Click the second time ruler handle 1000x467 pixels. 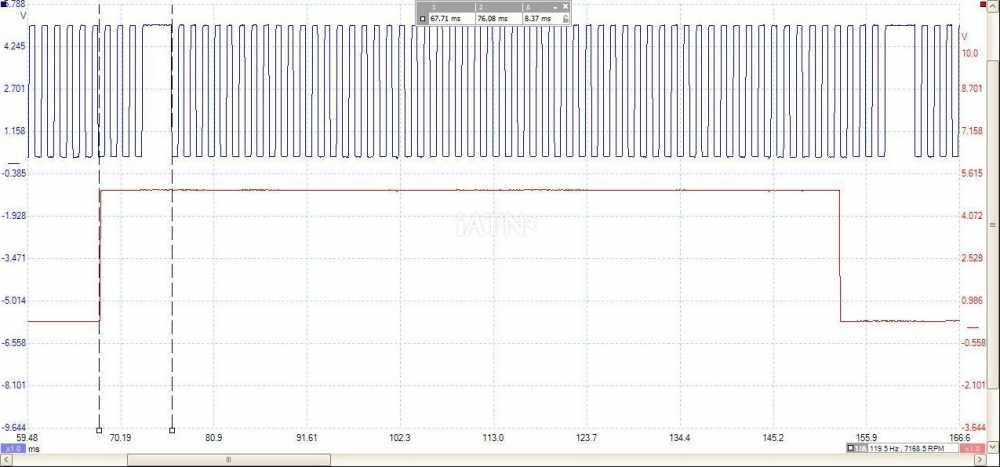(172, 431)
